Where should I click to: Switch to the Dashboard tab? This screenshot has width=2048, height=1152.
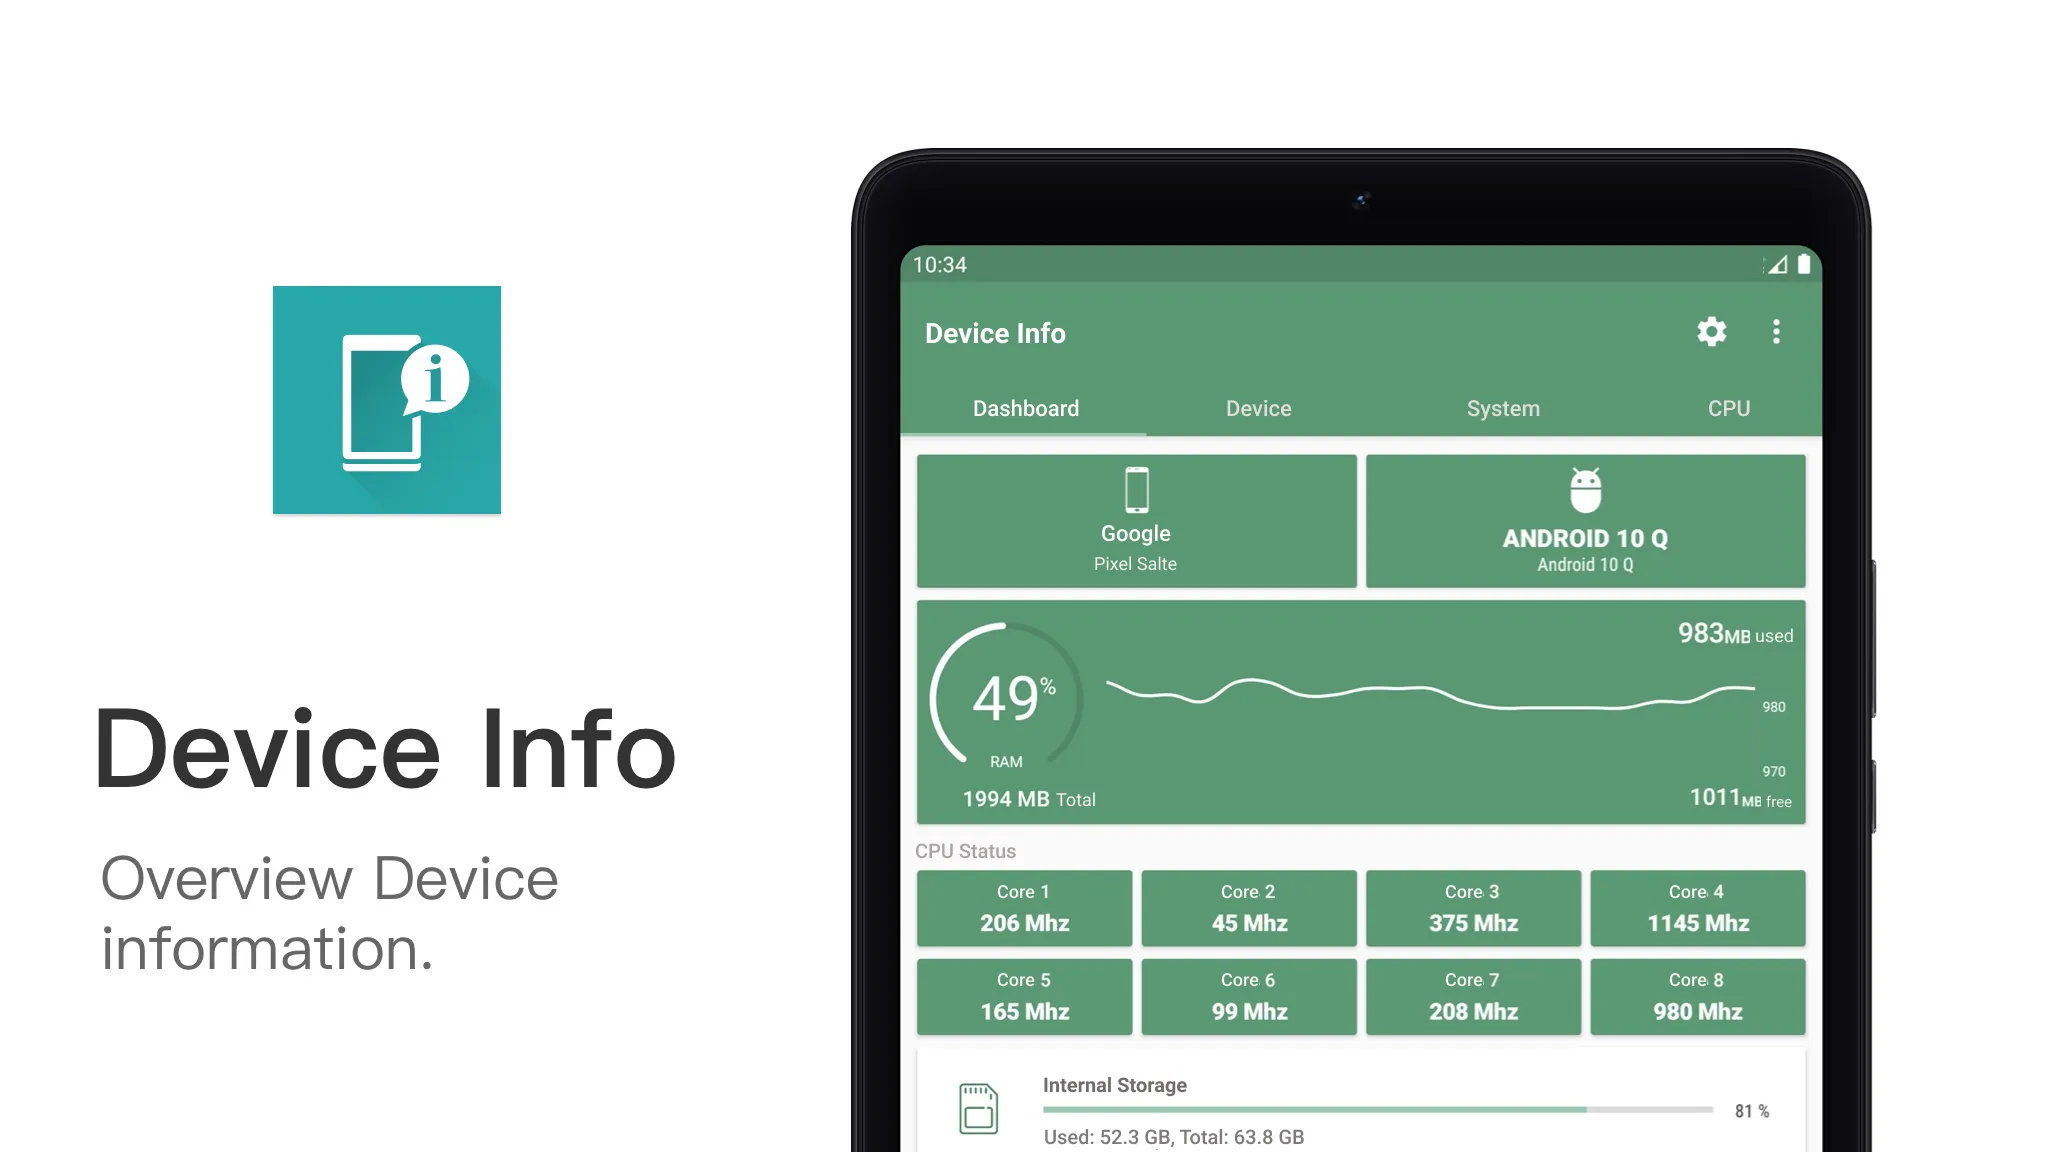tap(1025, 408)
